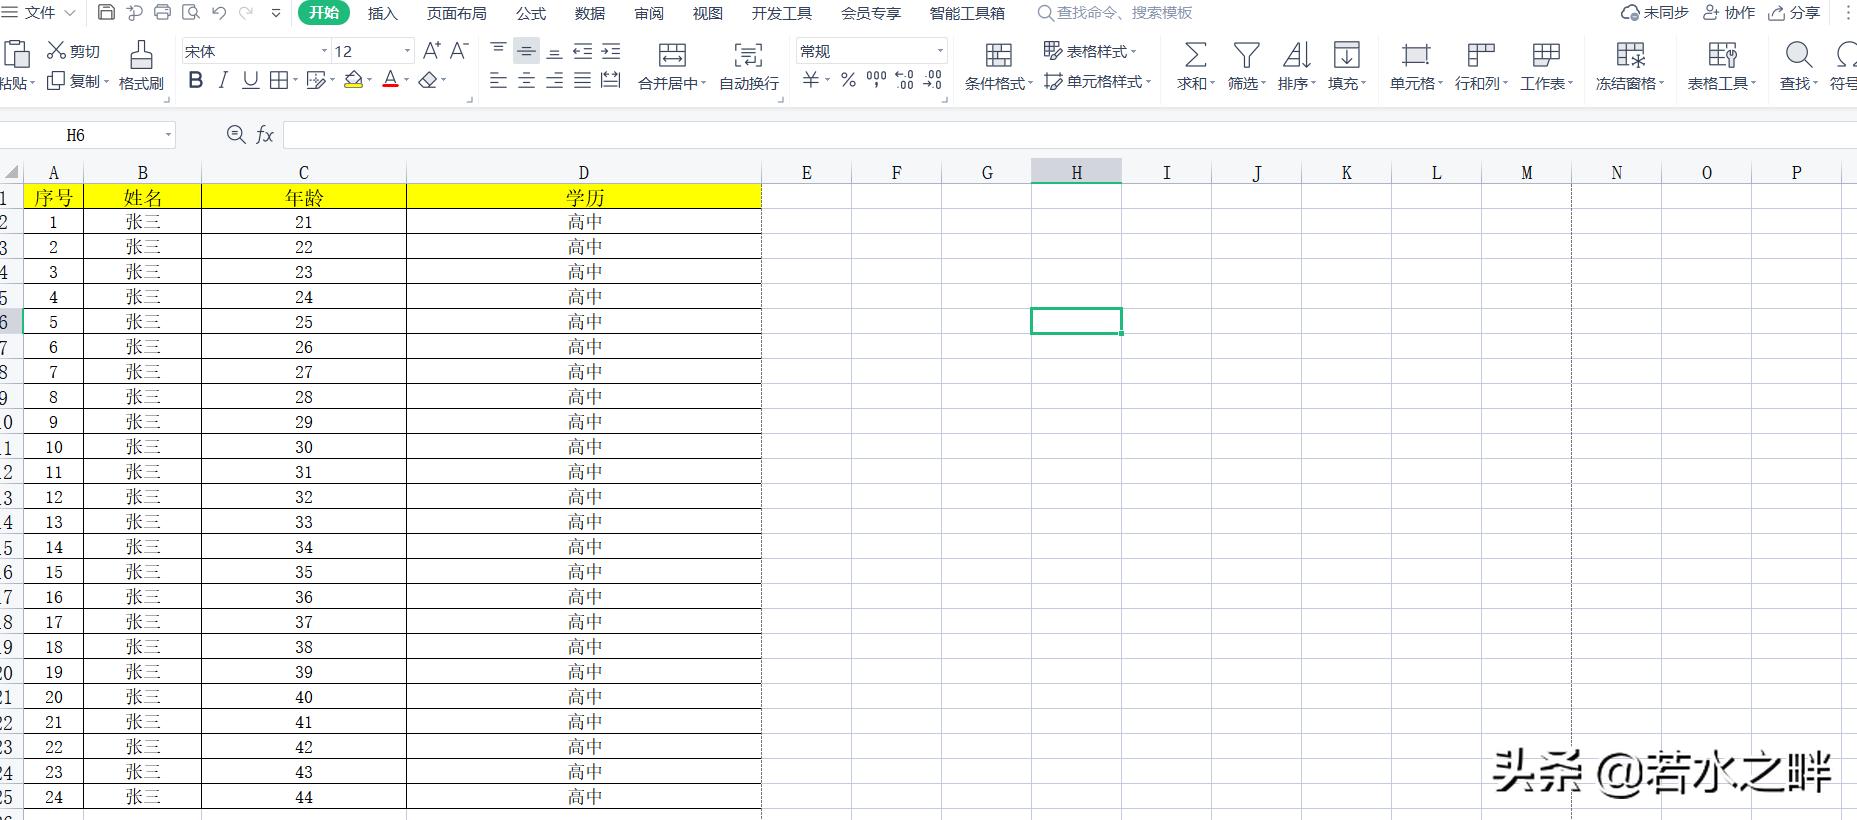Screen dimensions: 1857x820
Task: Click the command search field
Action: [1115, 13]
